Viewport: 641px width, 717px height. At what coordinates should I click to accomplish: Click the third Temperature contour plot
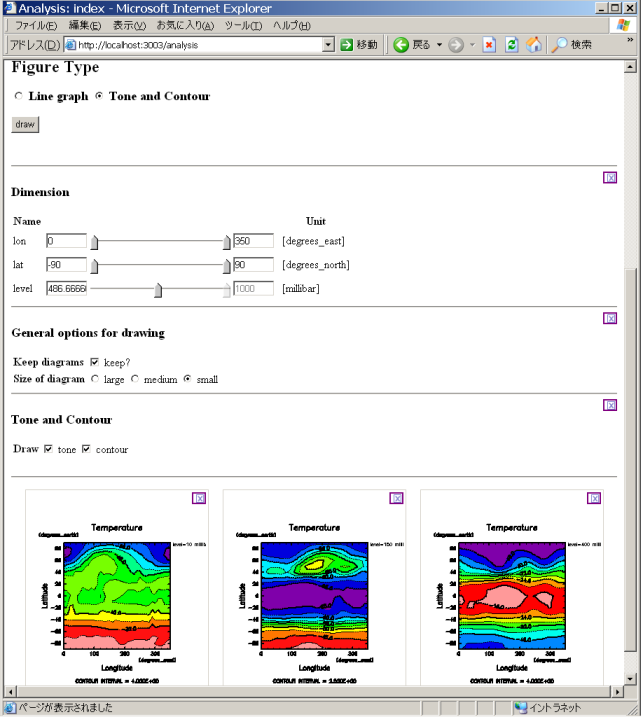tap(512, 596)
